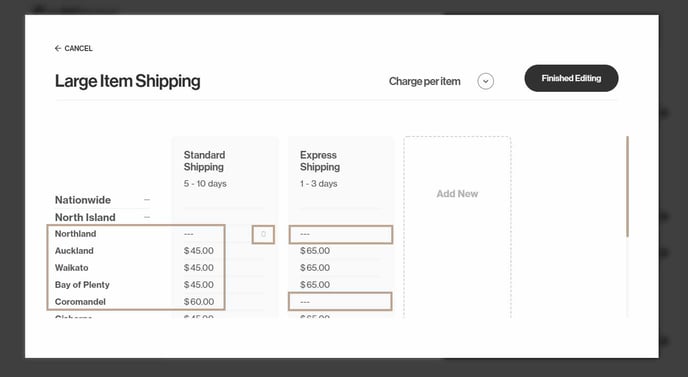Edit Northland express shipping price field
This screenshot has height=377, width=688.
click(340, 234)
